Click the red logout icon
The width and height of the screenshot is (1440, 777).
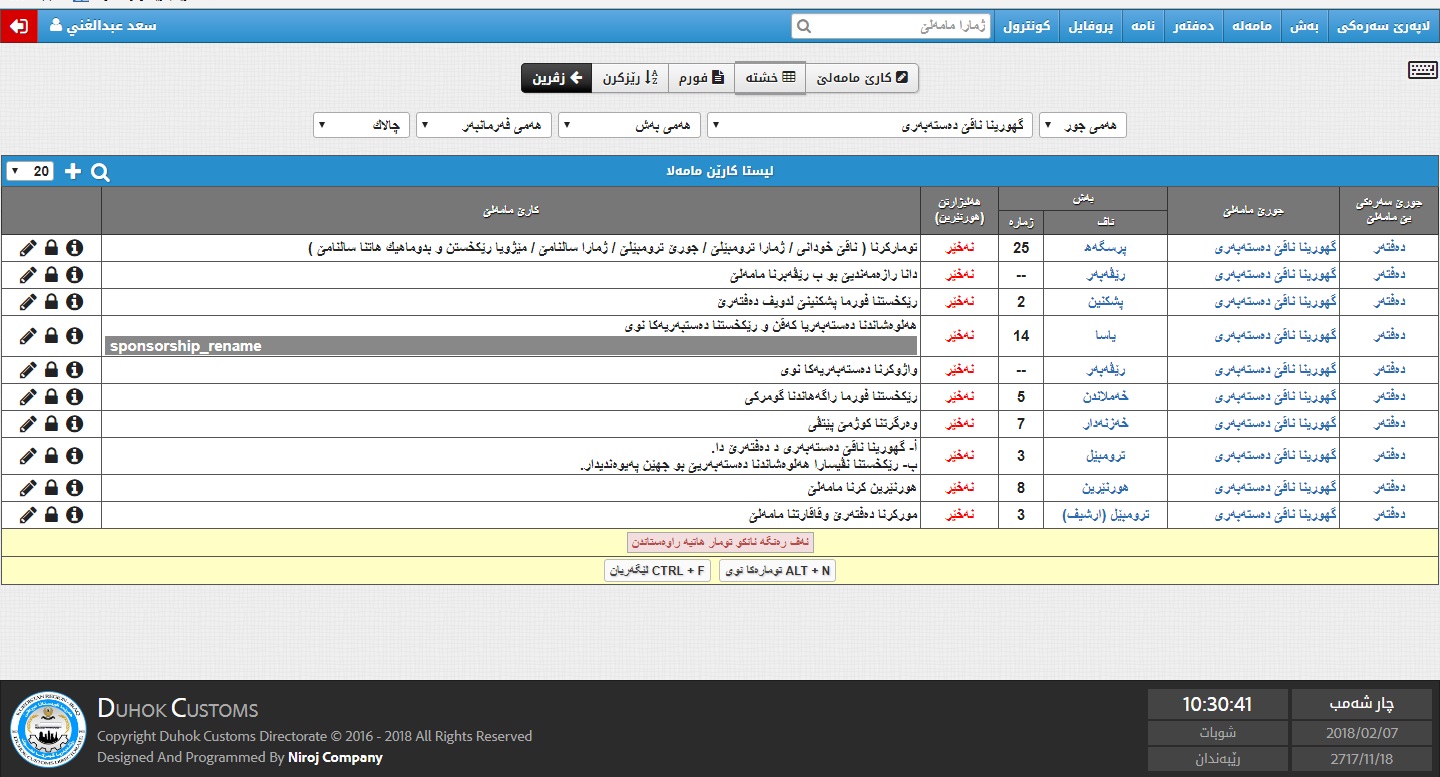[x=18, y=26]
